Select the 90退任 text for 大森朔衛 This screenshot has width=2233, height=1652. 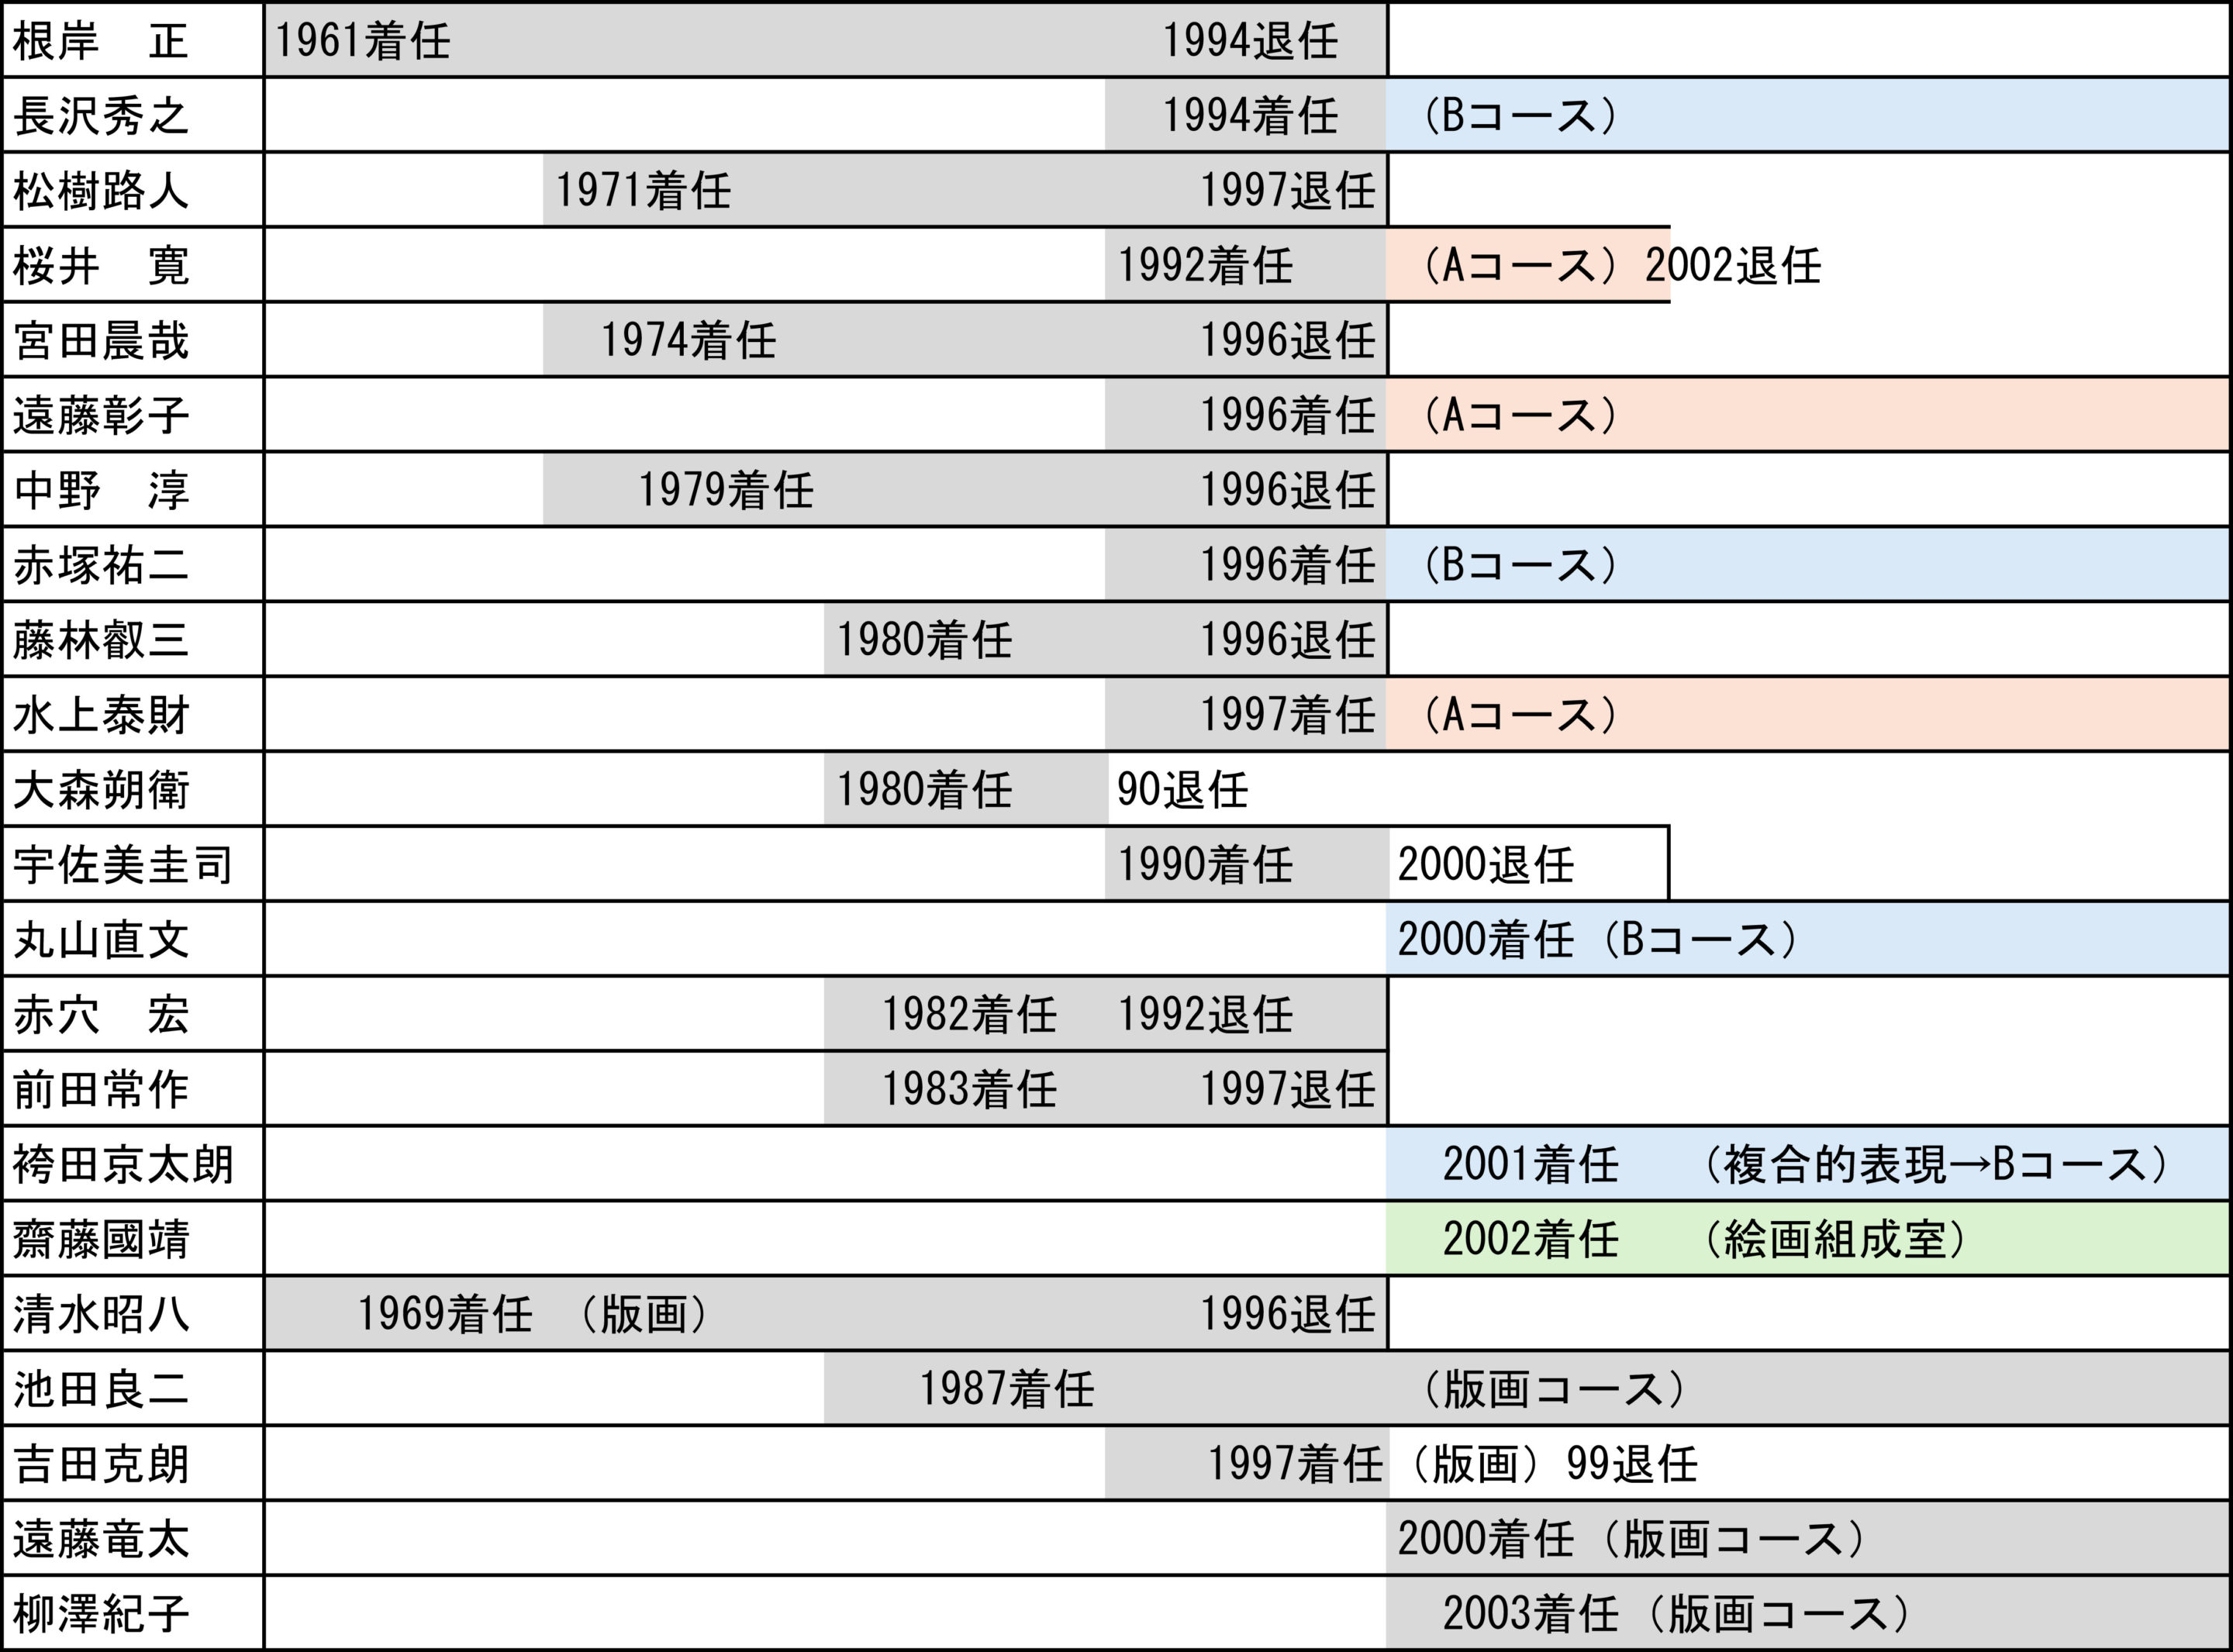(1182, 791)
